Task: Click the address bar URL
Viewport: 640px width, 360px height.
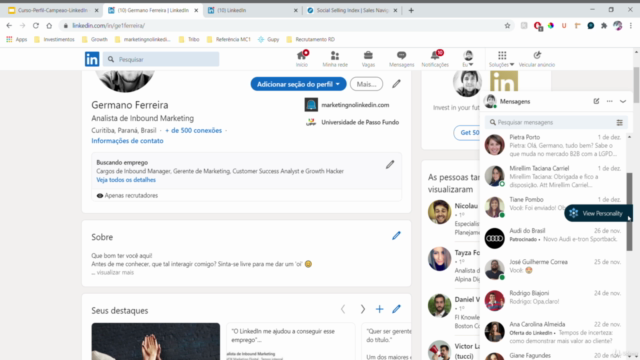Action: [109, 25]
